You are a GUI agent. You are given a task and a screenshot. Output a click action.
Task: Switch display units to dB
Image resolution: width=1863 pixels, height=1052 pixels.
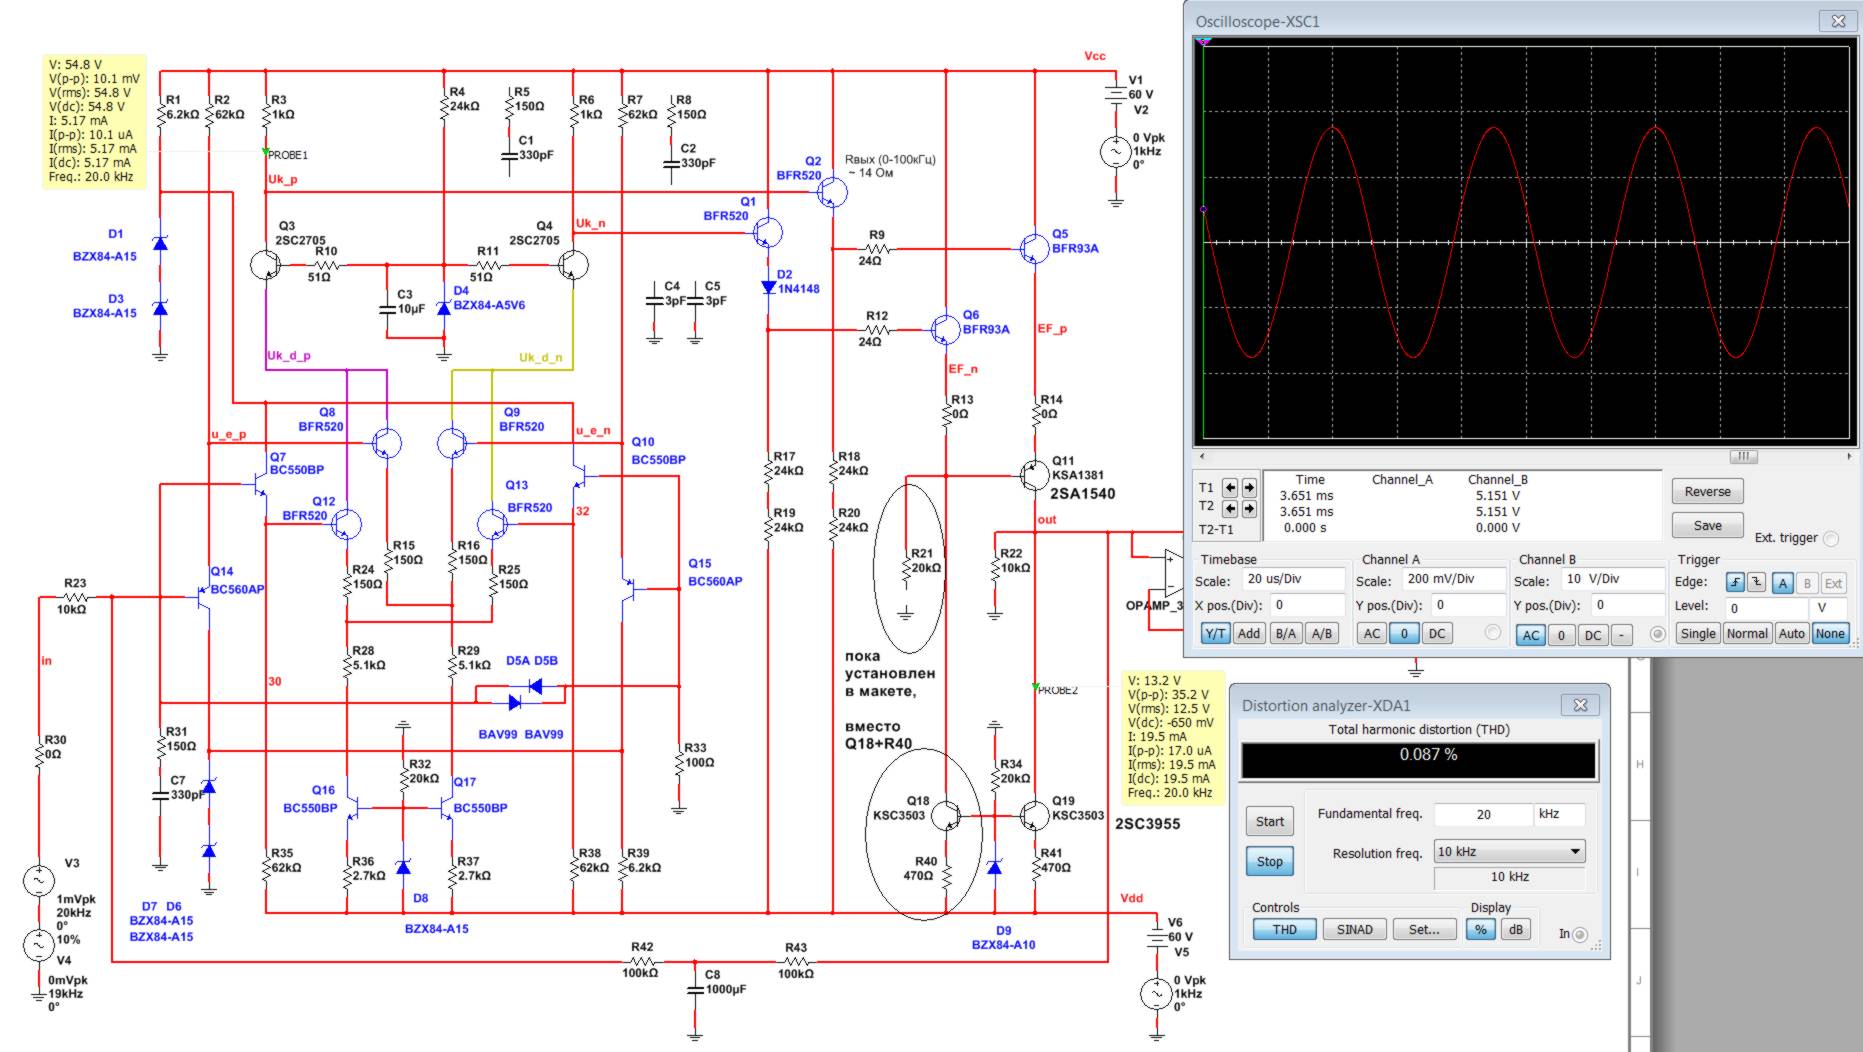tap(1515, 929)
